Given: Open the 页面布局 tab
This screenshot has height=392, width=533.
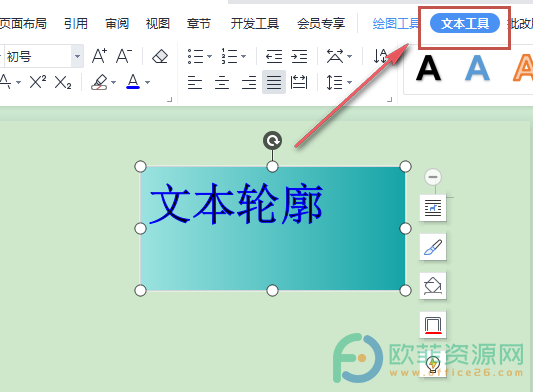Looking at the screenshot, I should [23, 23].
